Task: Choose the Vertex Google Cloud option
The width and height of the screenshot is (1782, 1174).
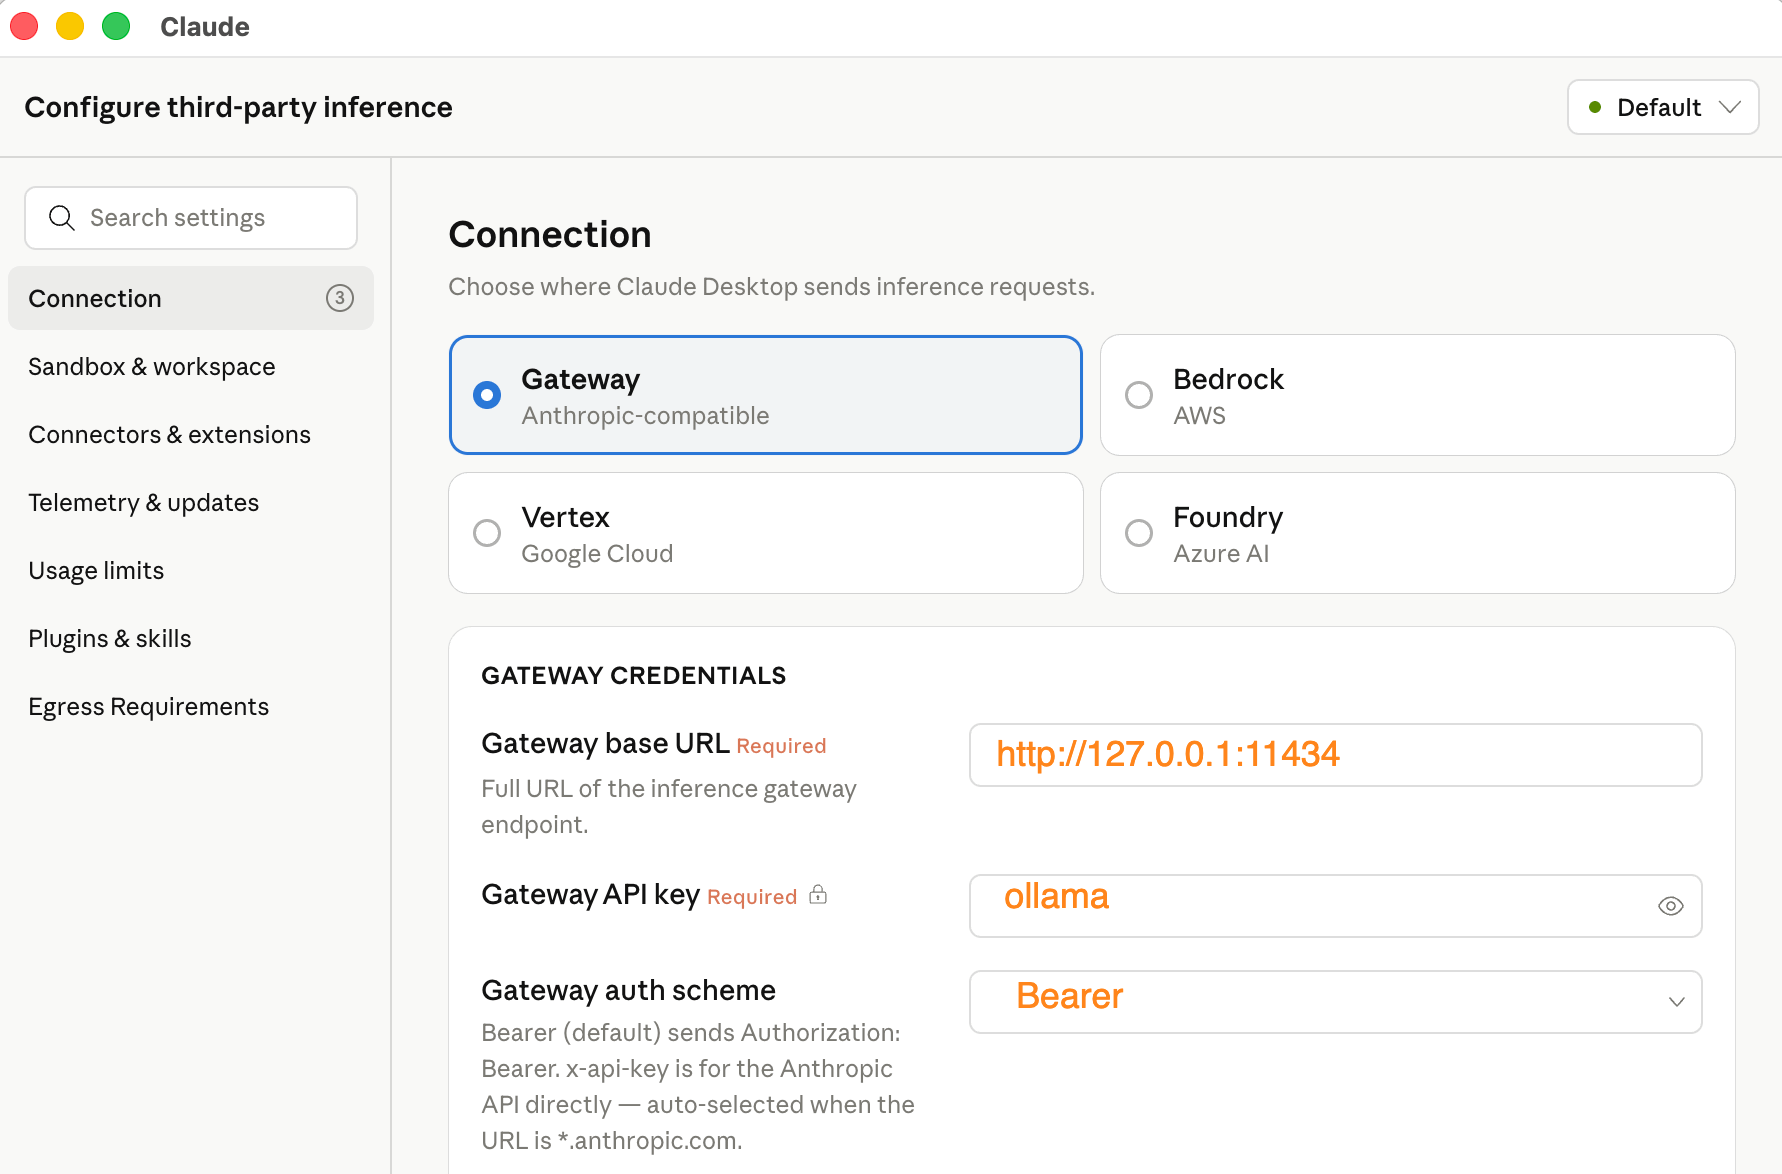Action: [766, 533]
